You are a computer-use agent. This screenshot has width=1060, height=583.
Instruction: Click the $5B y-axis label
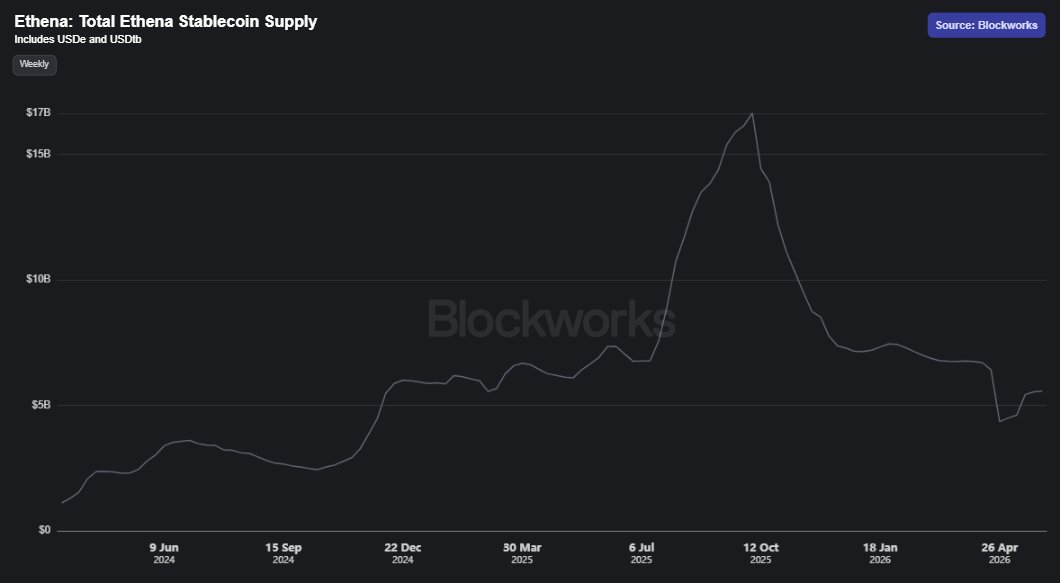tap(41, 404)
